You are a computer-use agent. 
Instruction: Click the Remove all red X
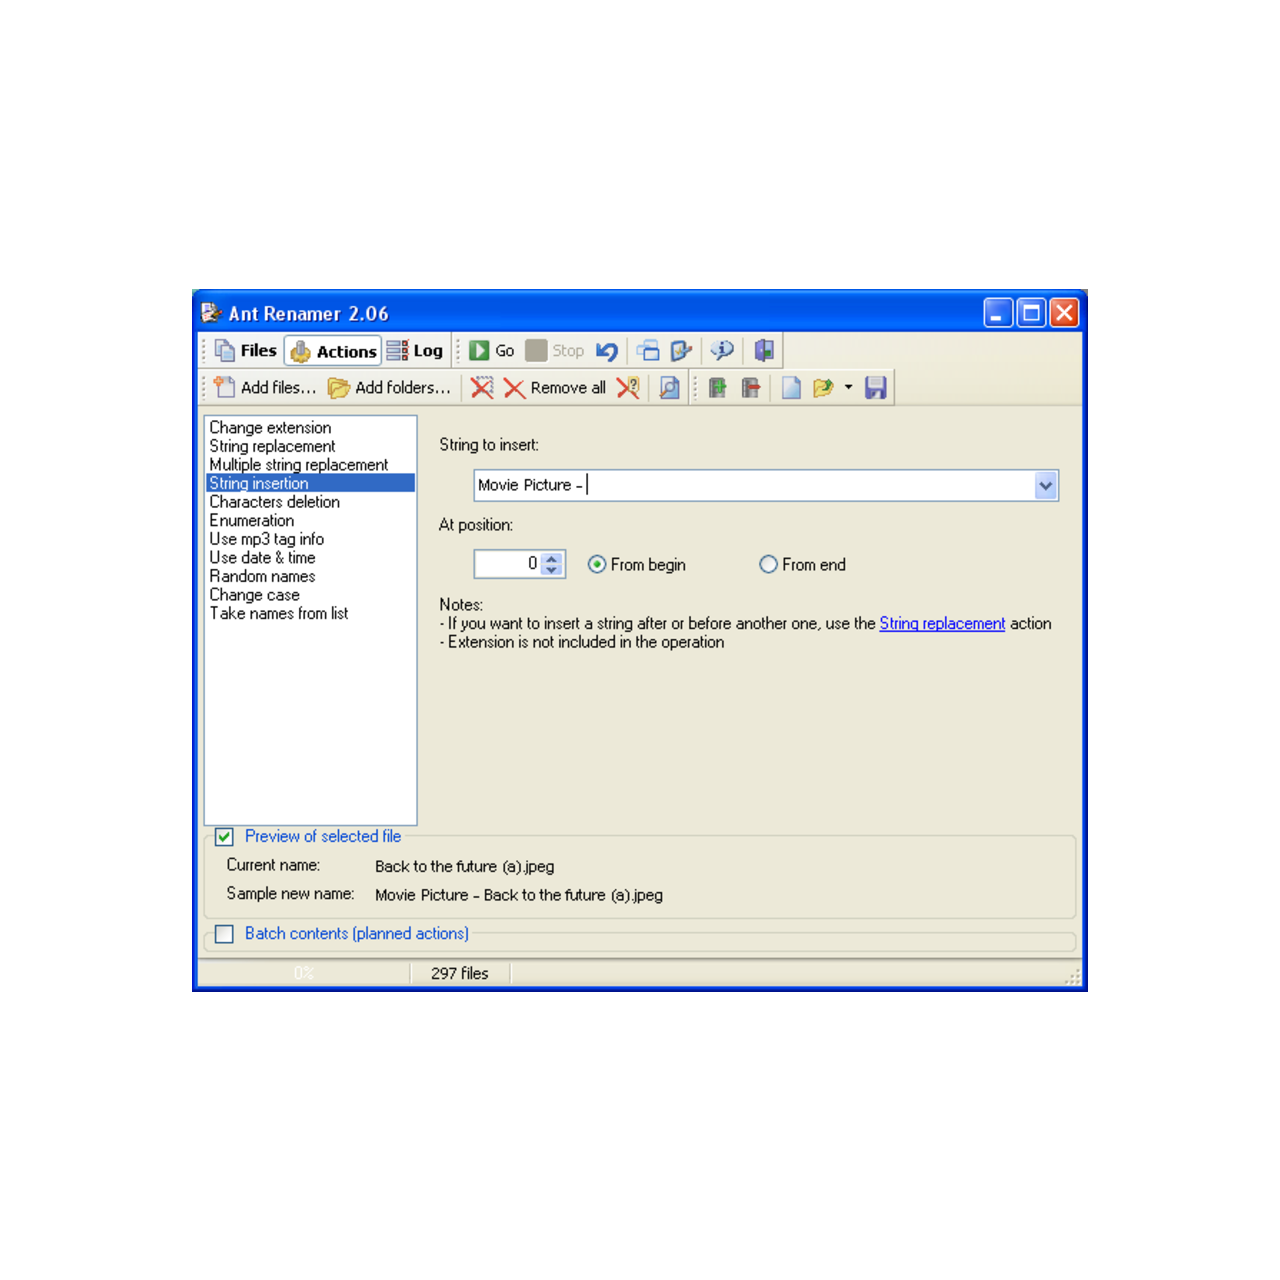click(x=555, y=388)
